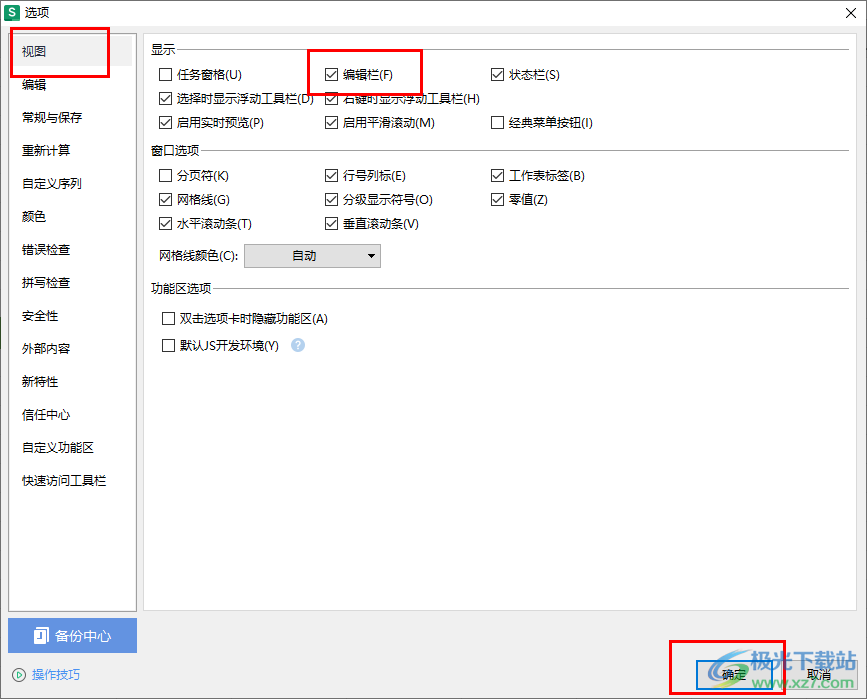Select the 视图 category in sidebar
867x699 pixels.
(x=71, y=51)
